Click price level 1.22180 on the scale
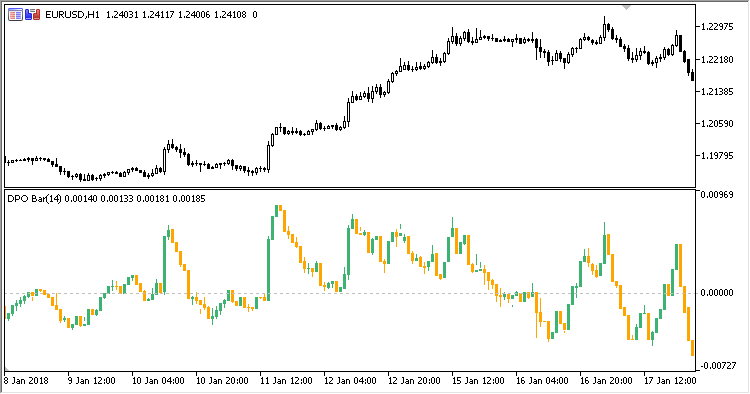Image resolution: width=750 pixels, height=394 pixels. [717, 59]
